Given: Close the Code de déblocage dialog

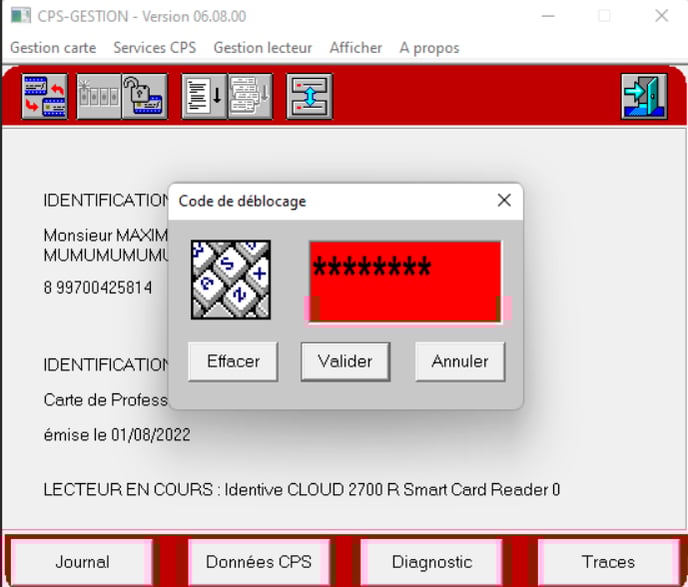Looking at the screenshot, I should 504,200.
